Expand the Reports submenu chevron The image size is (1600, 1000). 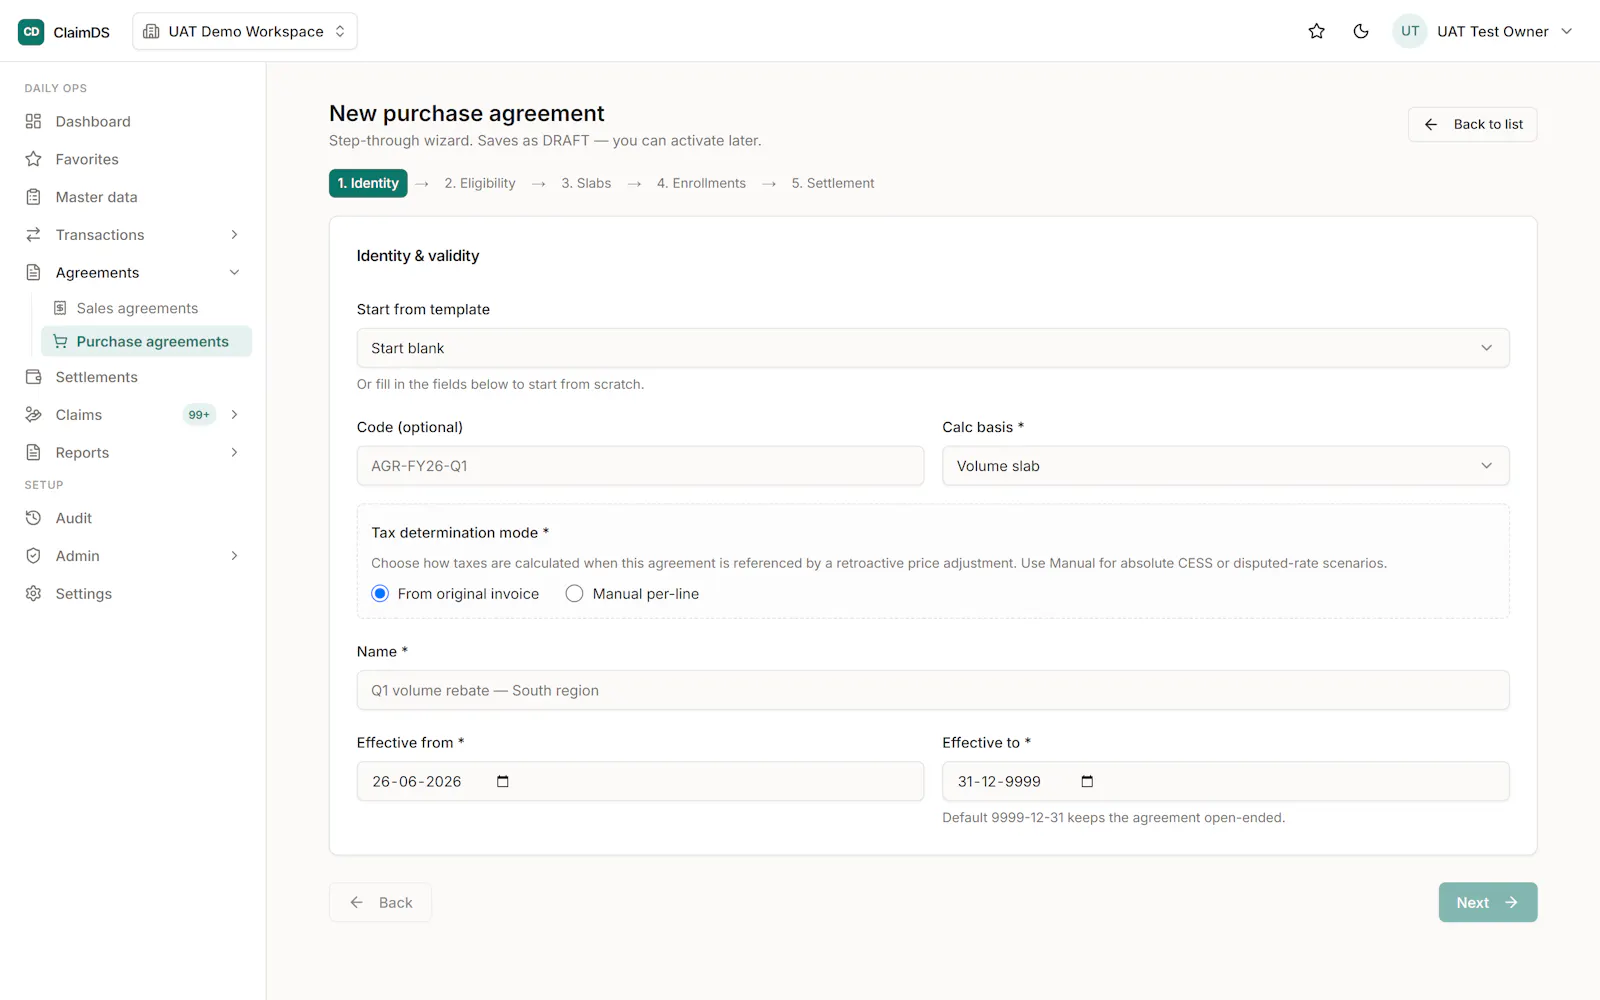pos(234,453)
